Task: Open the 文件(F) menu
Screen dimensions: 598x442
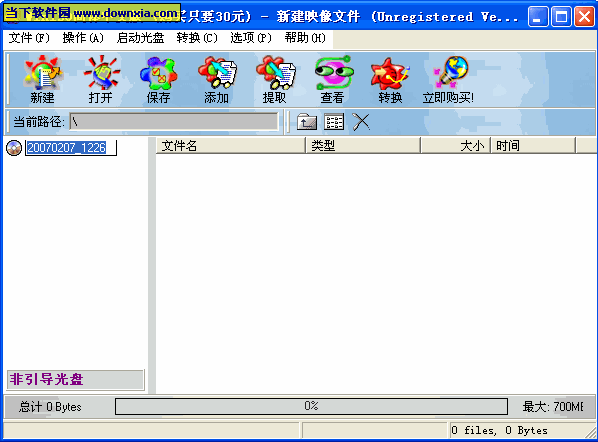Action: pyautogui.click(x=29, y=38)
